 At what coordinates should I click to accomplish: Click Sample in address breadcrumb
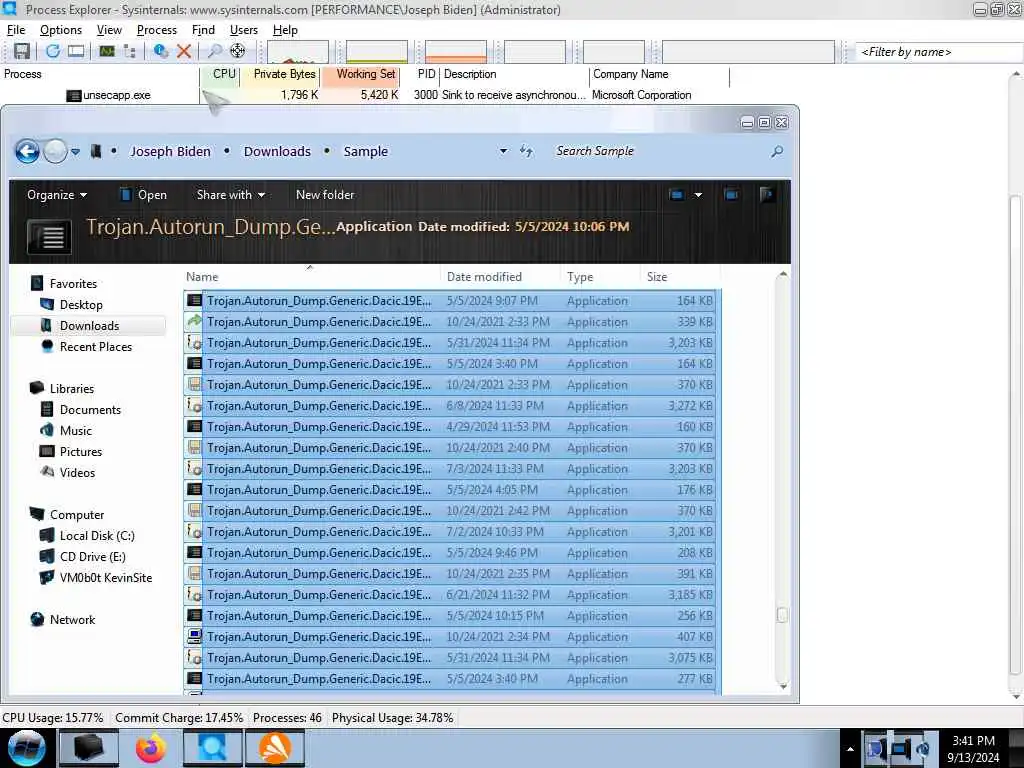[x=366, y=152]
